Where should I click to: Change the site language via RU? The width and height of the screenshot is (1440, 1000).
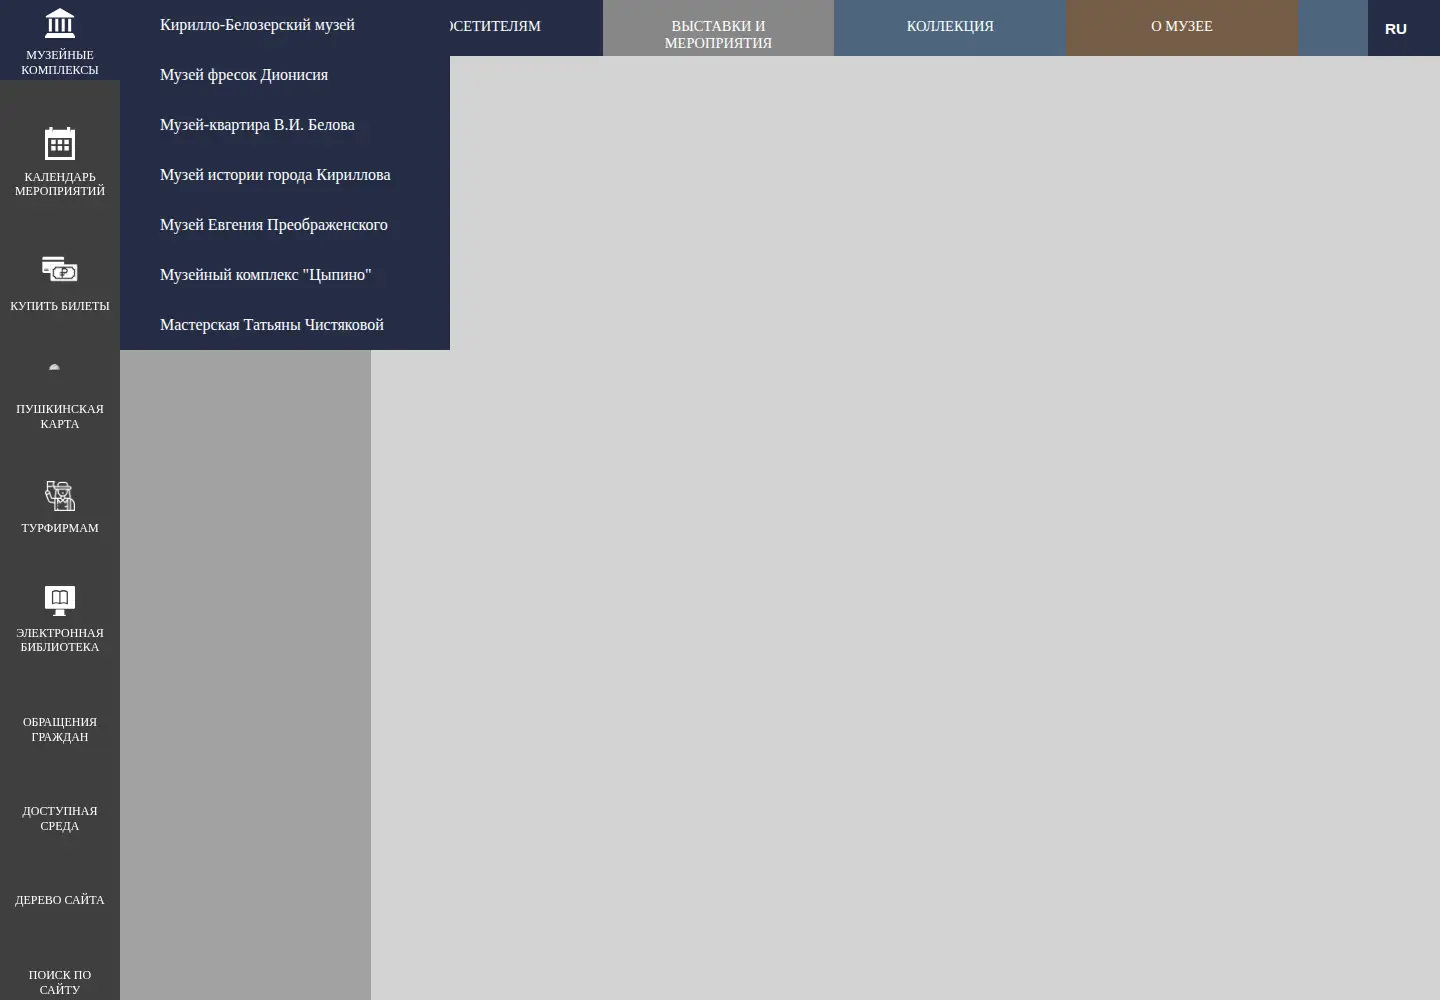[1396, 29]
